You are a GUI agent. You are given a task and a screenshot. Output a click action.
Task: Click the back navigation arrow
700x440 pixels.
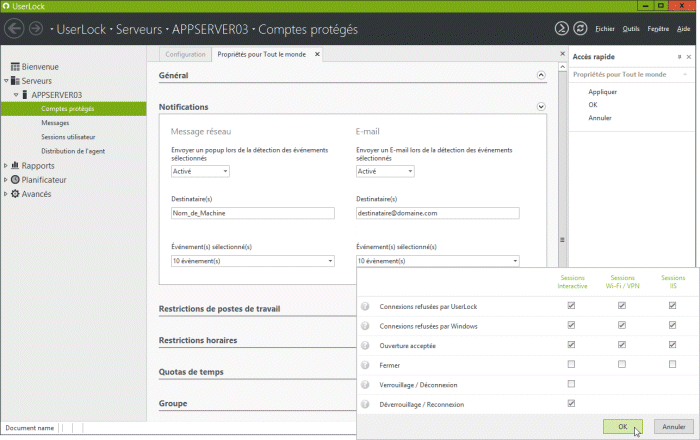point(14,29)
